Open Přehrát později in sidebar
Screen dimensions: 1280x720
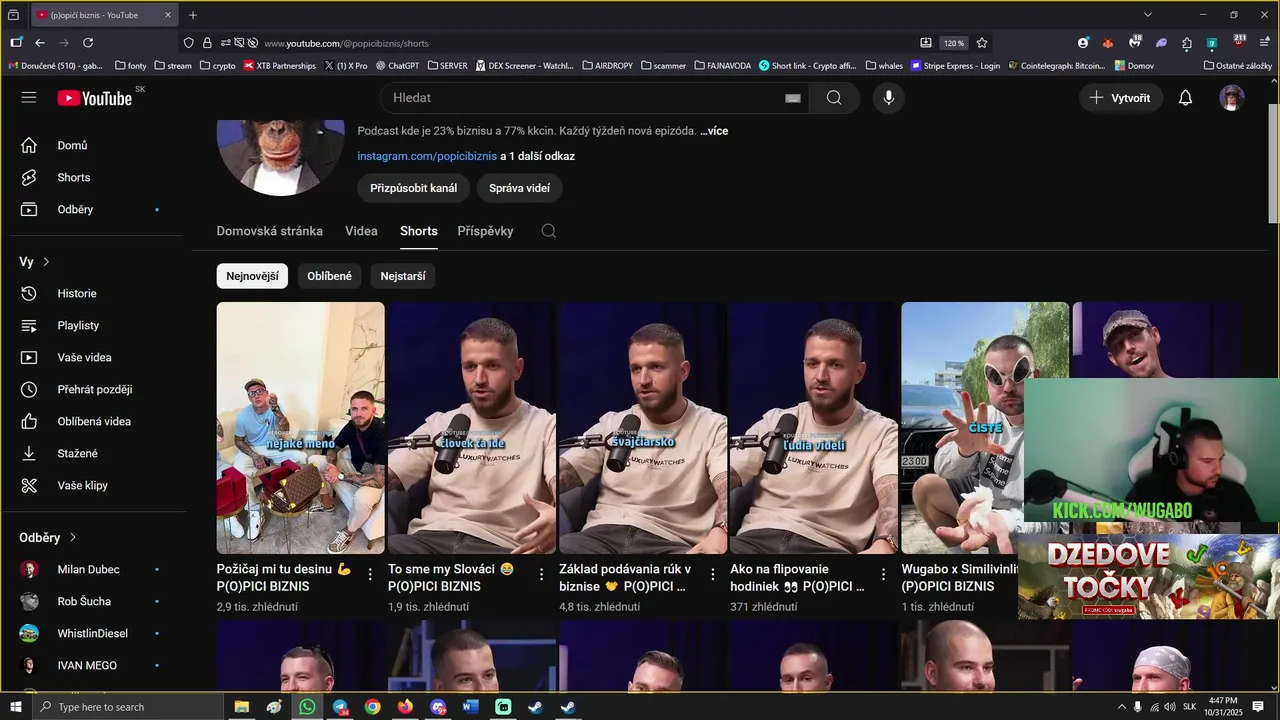click(x=95, y=389)
